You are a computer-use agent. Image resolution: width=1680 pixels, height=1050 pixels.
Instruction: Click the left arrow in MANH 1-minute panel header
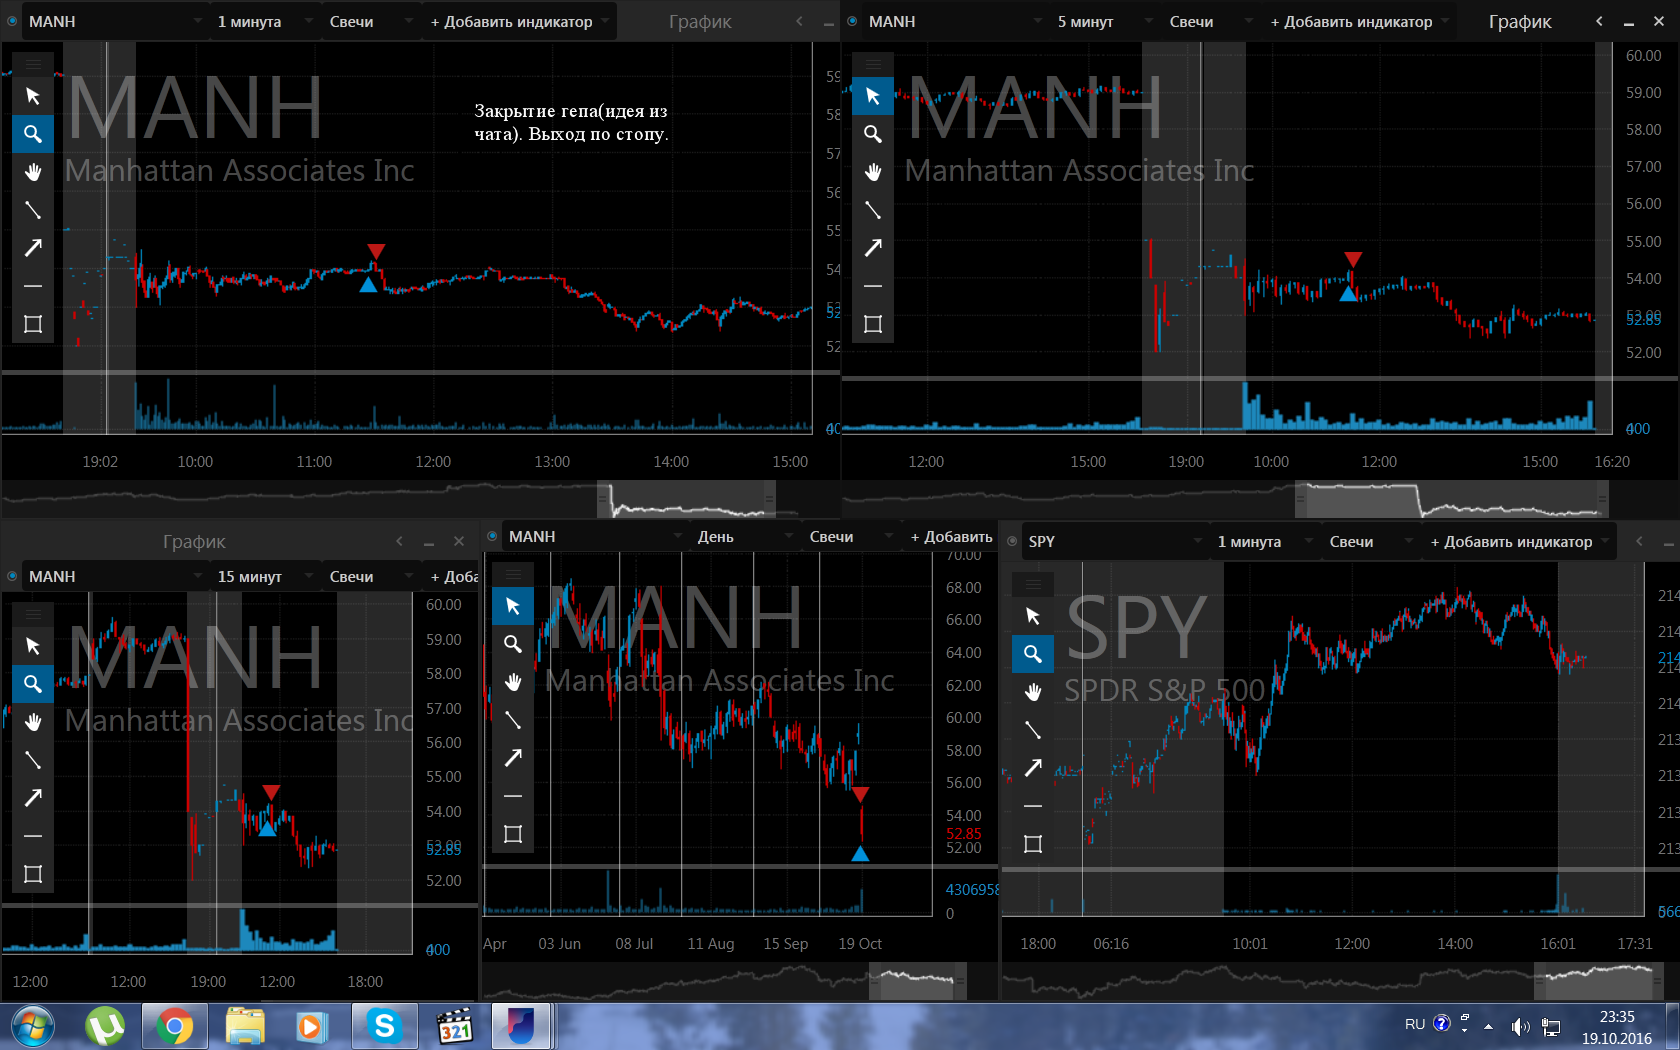point(799,21)
